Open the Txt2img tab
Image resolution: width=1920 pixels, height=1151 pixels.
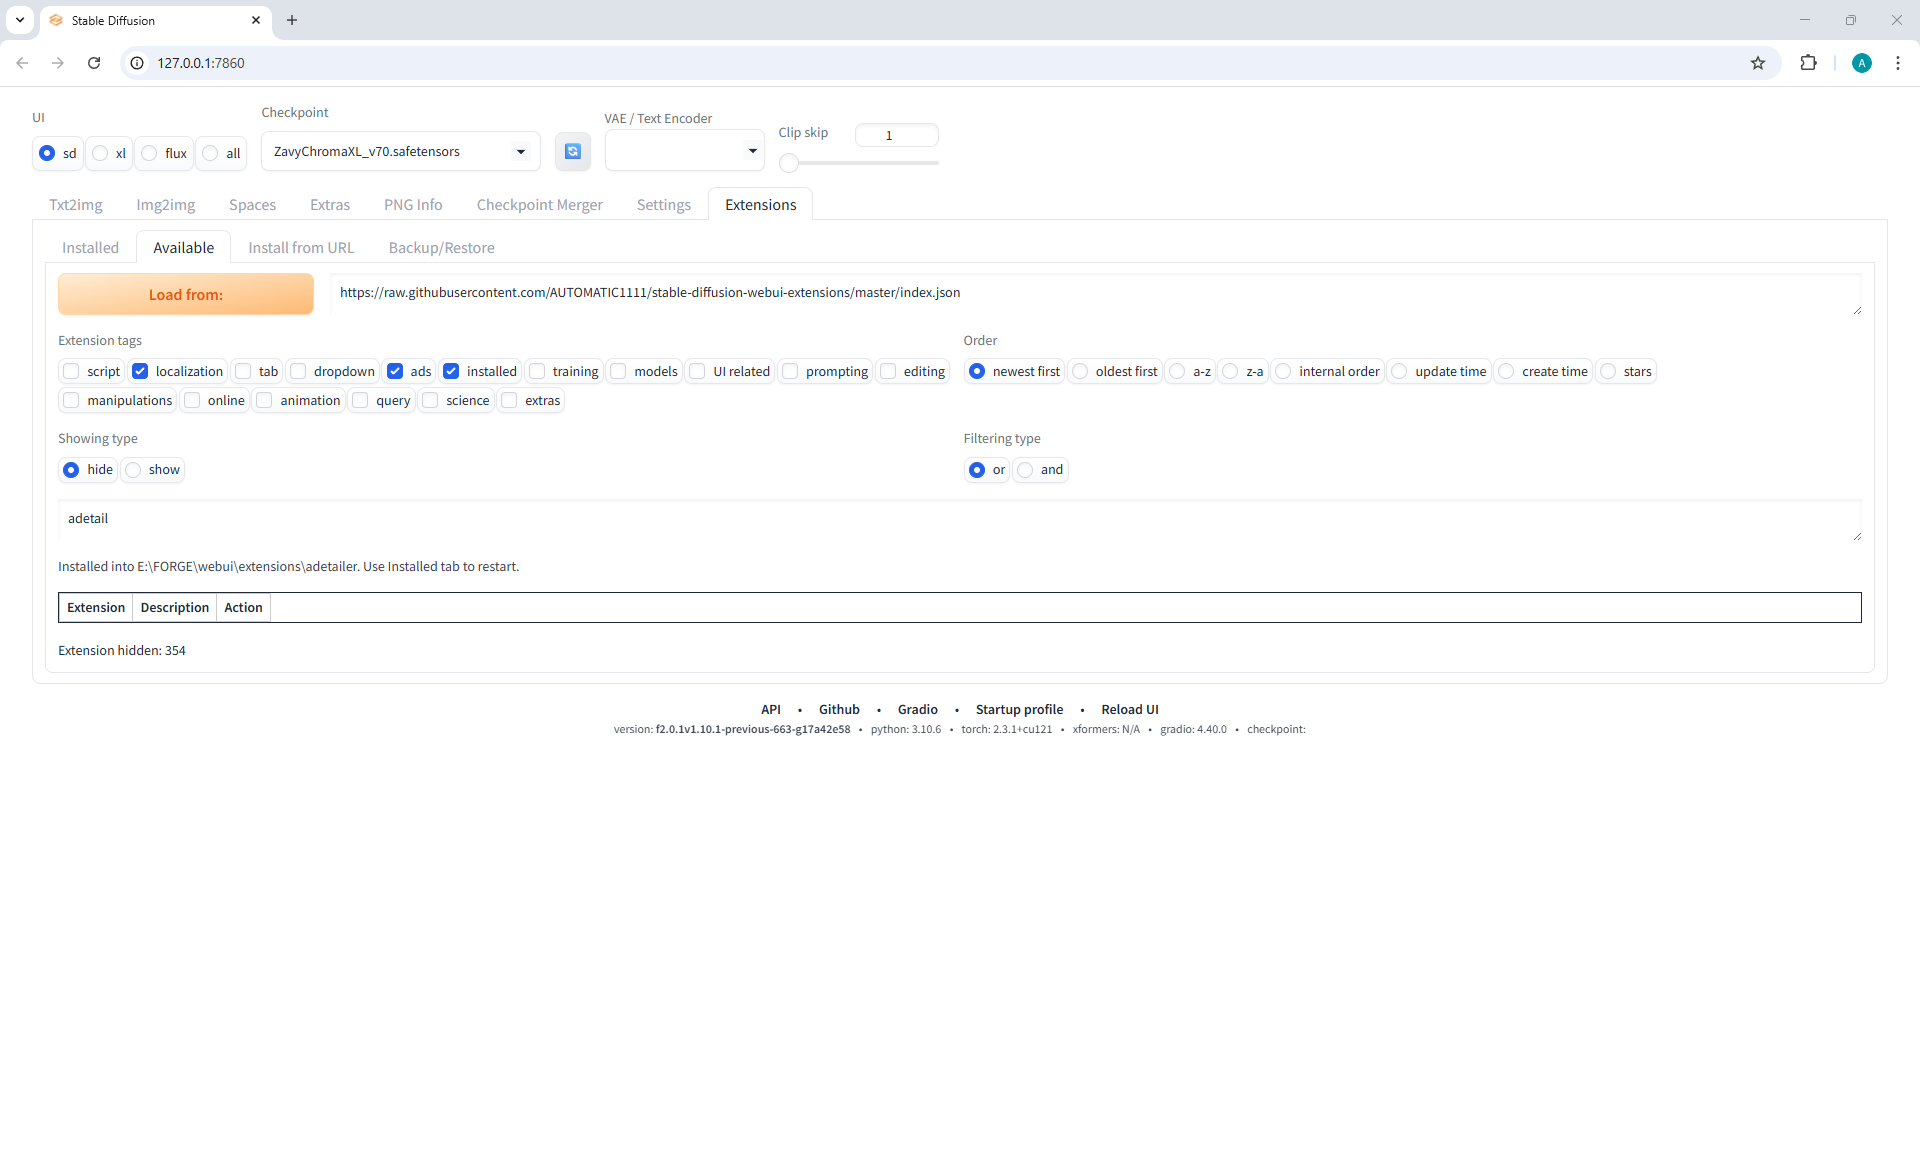point(76,205)
